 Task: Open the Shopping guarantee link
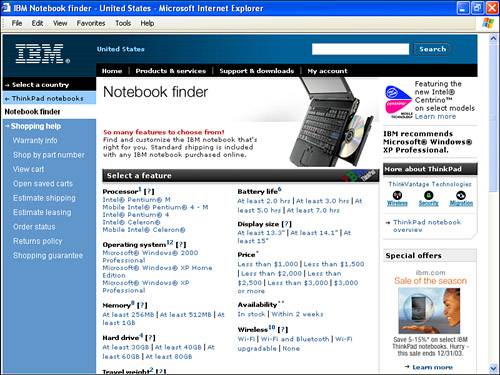coord(48,256)
